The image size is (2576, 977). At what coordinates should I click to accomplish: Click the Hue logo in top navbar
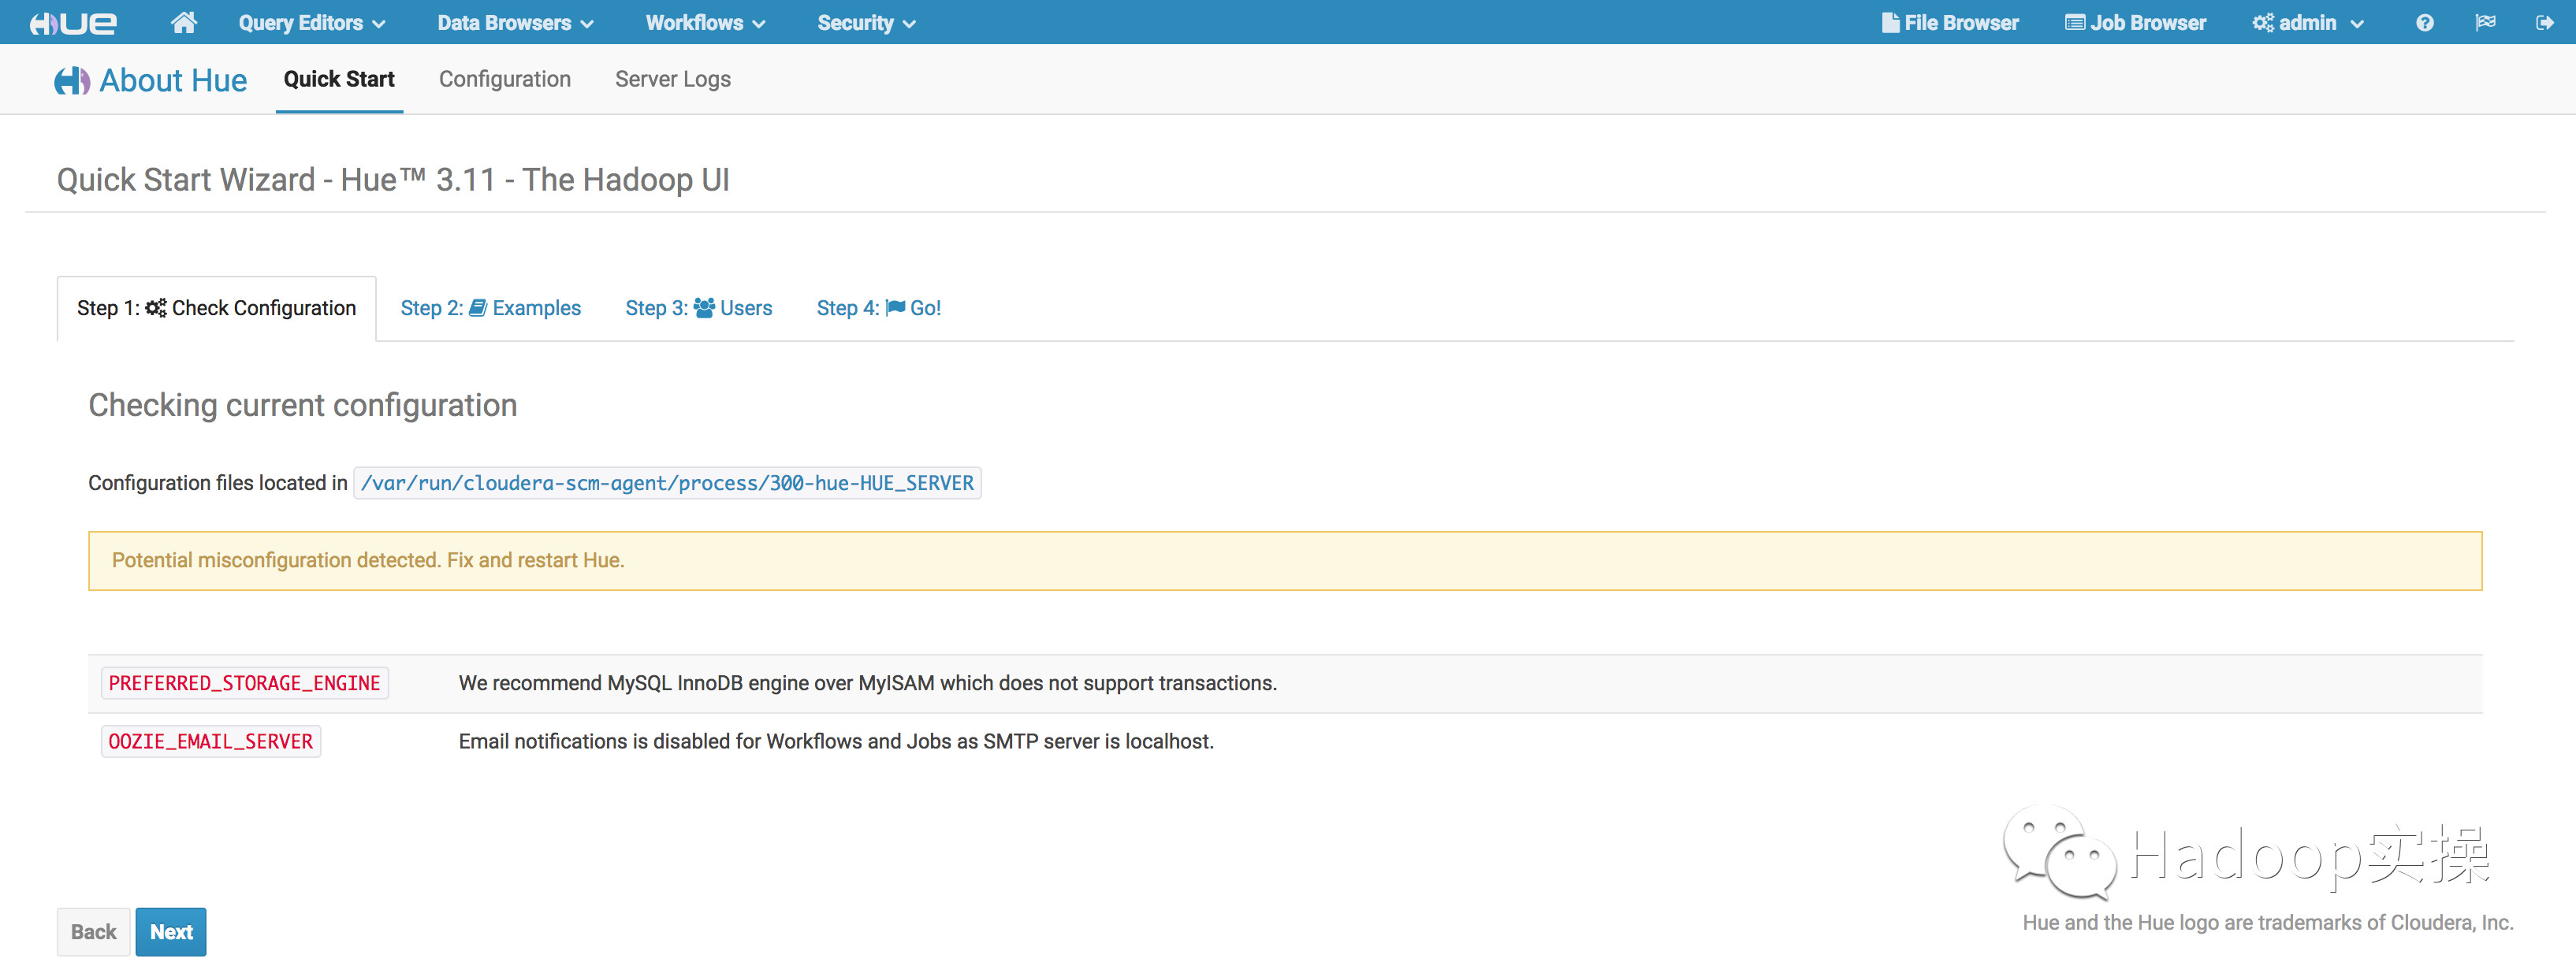click(x=73, y=22)
